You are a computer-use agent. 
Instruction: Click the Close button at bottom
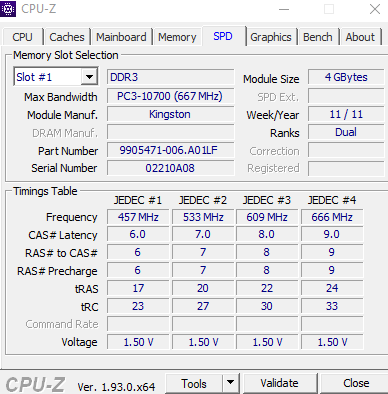[356, 383]
